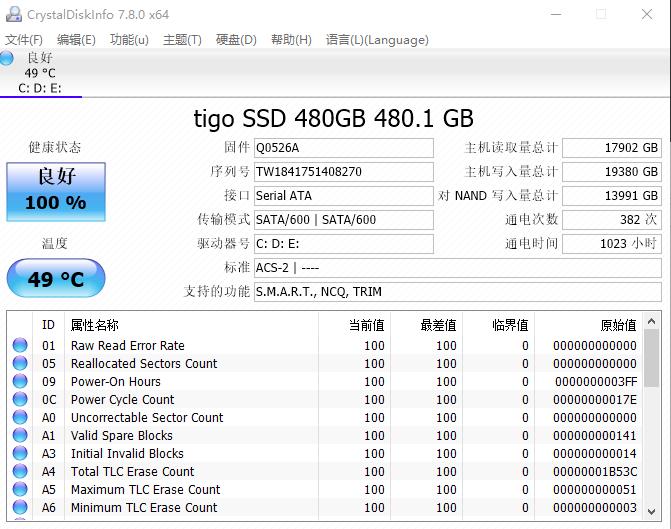Select the Raw Read Error Rate row text
The image size is (671, 529).
click(128, 345)
